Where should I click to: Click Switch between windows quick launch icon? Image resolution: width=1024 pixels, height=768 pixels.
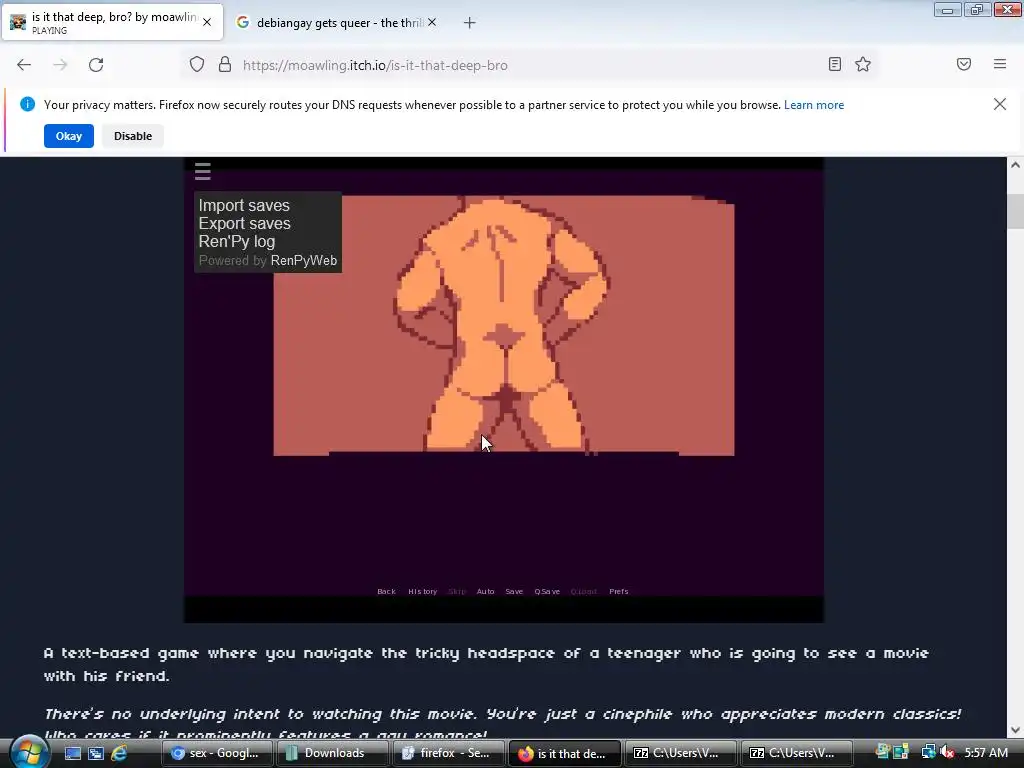(x=96, y=753)
